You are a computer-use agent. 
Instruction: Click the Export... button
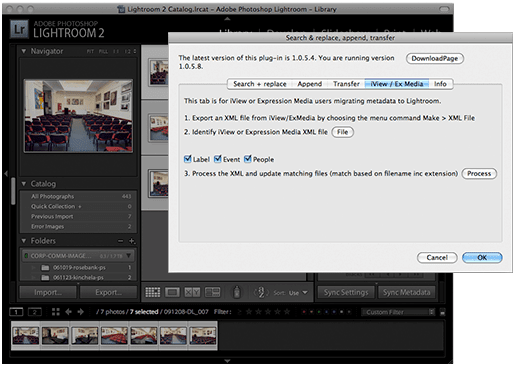pos(108,292)
